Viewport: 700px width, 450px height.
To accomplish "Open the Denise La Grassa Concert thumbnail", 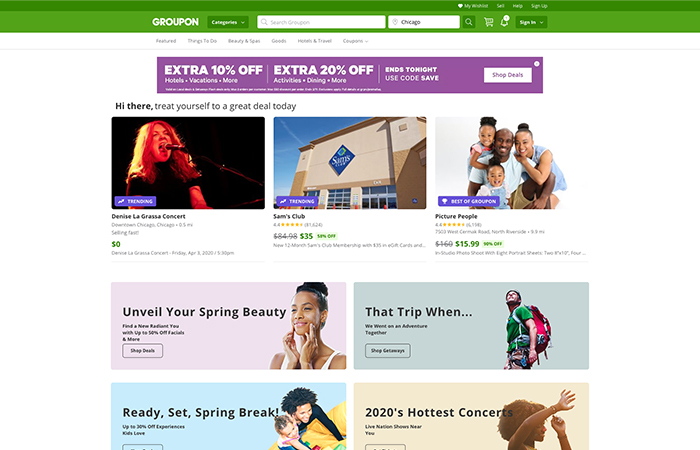I will [x=188, y=163].
